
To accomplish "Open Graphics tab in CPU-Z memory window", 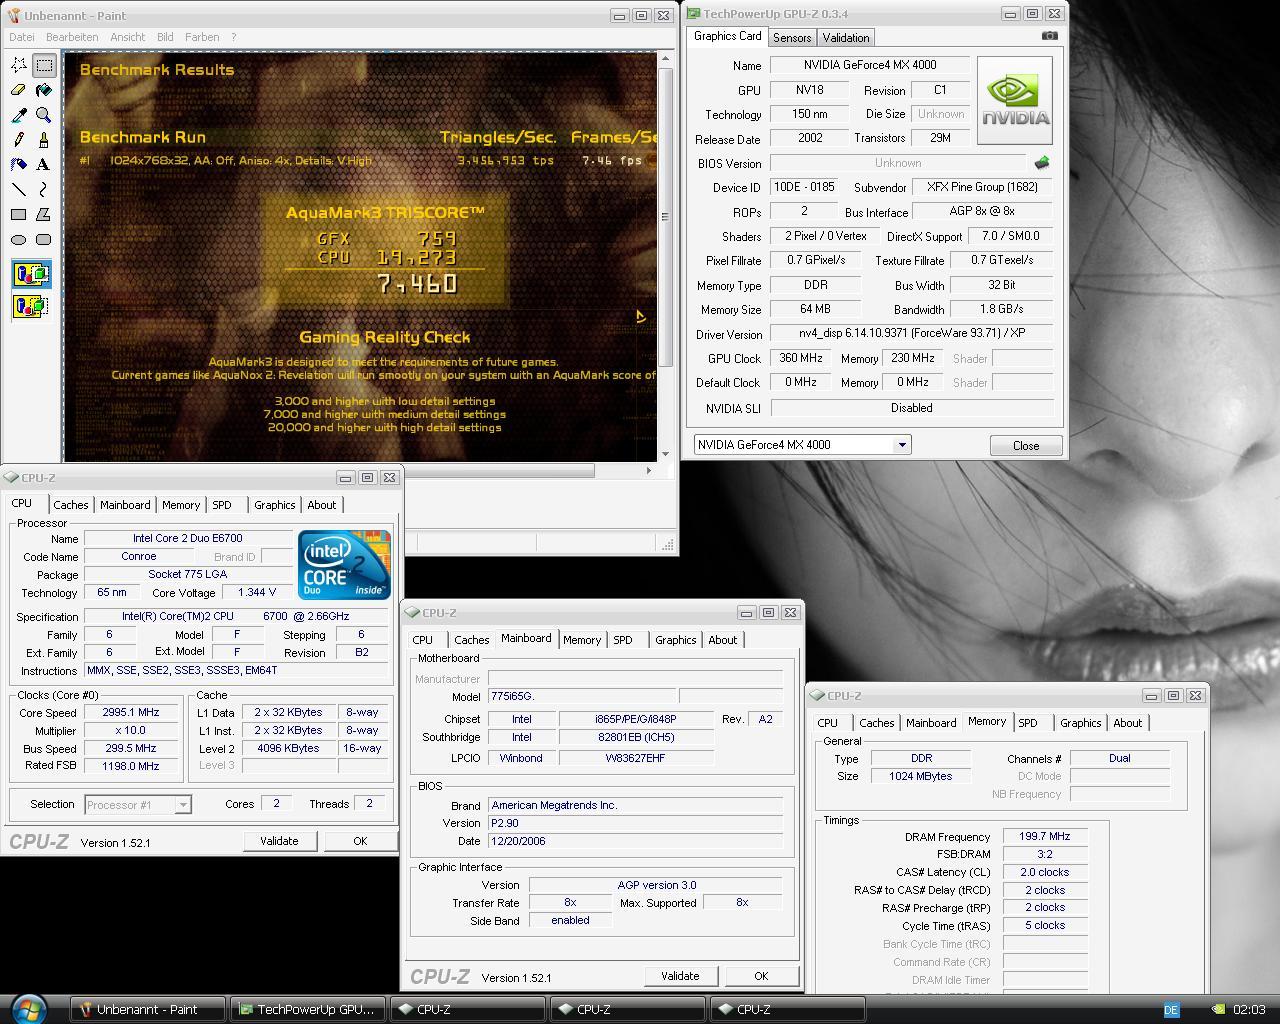I will 1080,723.
